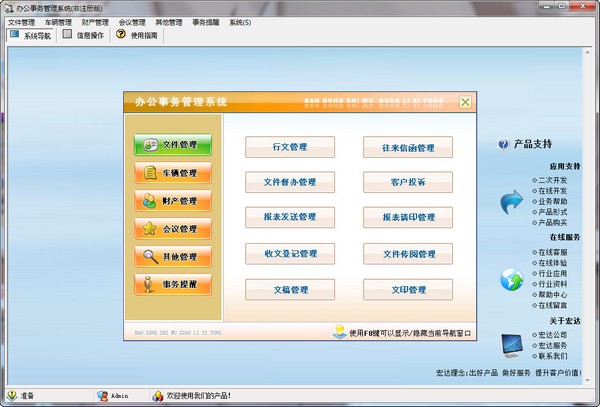Viewport: 600px width, 407px height.
Task: Click the 宏达理念 slogan text at bottom
Action: [x=509, y=373]
